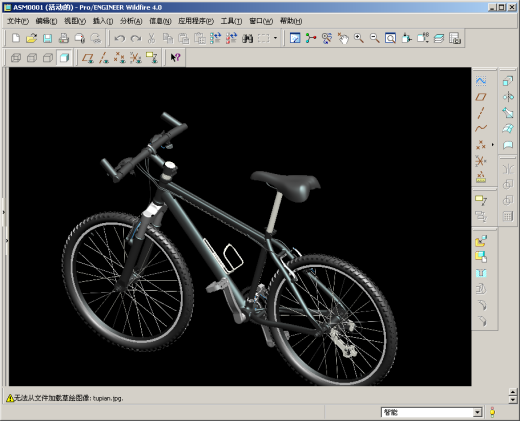Create a new file with the New icon
This screenshot has width=520, height=421.
pos(16,38)
